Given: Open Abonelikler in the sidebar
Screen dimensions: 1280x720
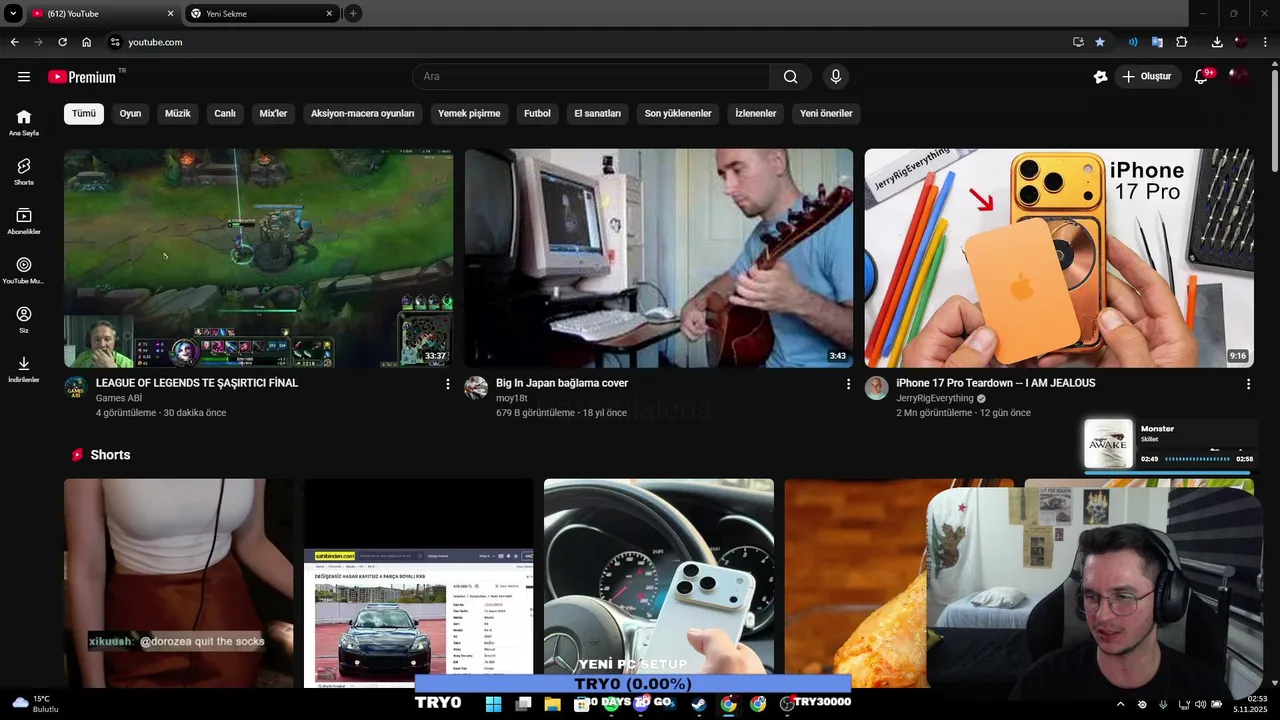Looking at the screenshot, I should pos(24,221).
